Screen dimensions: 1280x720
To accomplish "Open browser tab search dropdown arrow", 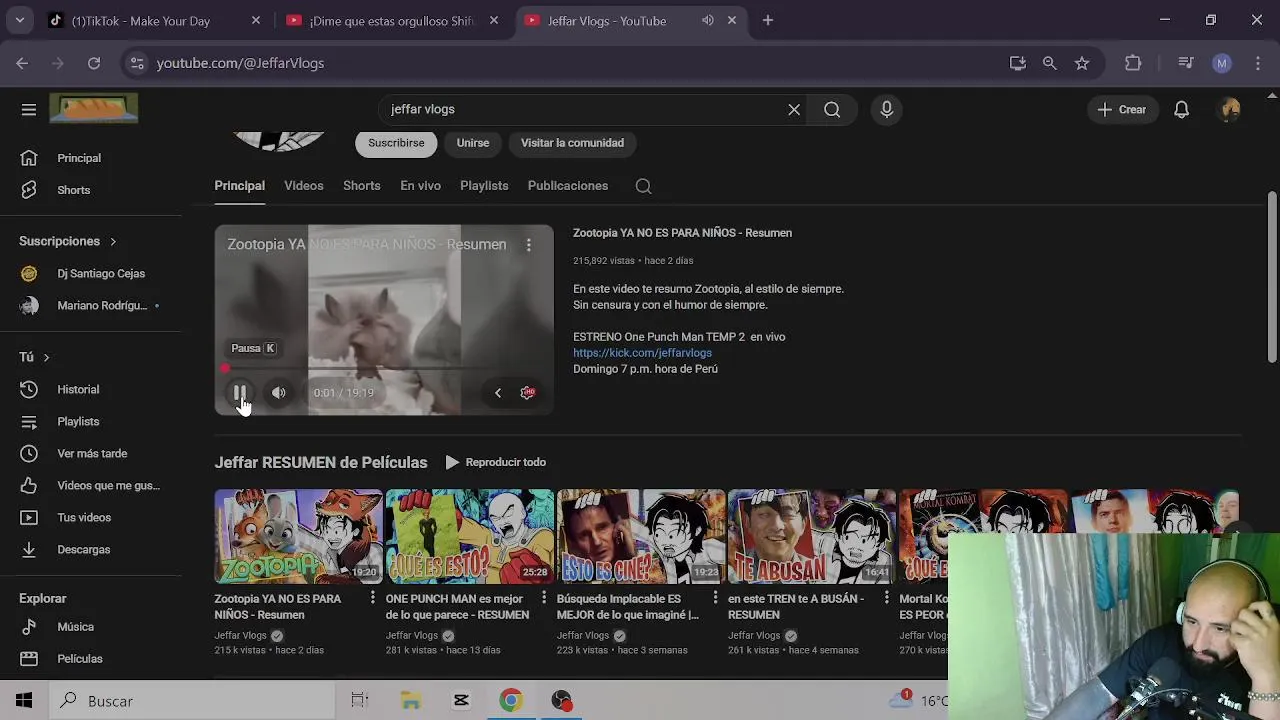I will pos(19,20).
